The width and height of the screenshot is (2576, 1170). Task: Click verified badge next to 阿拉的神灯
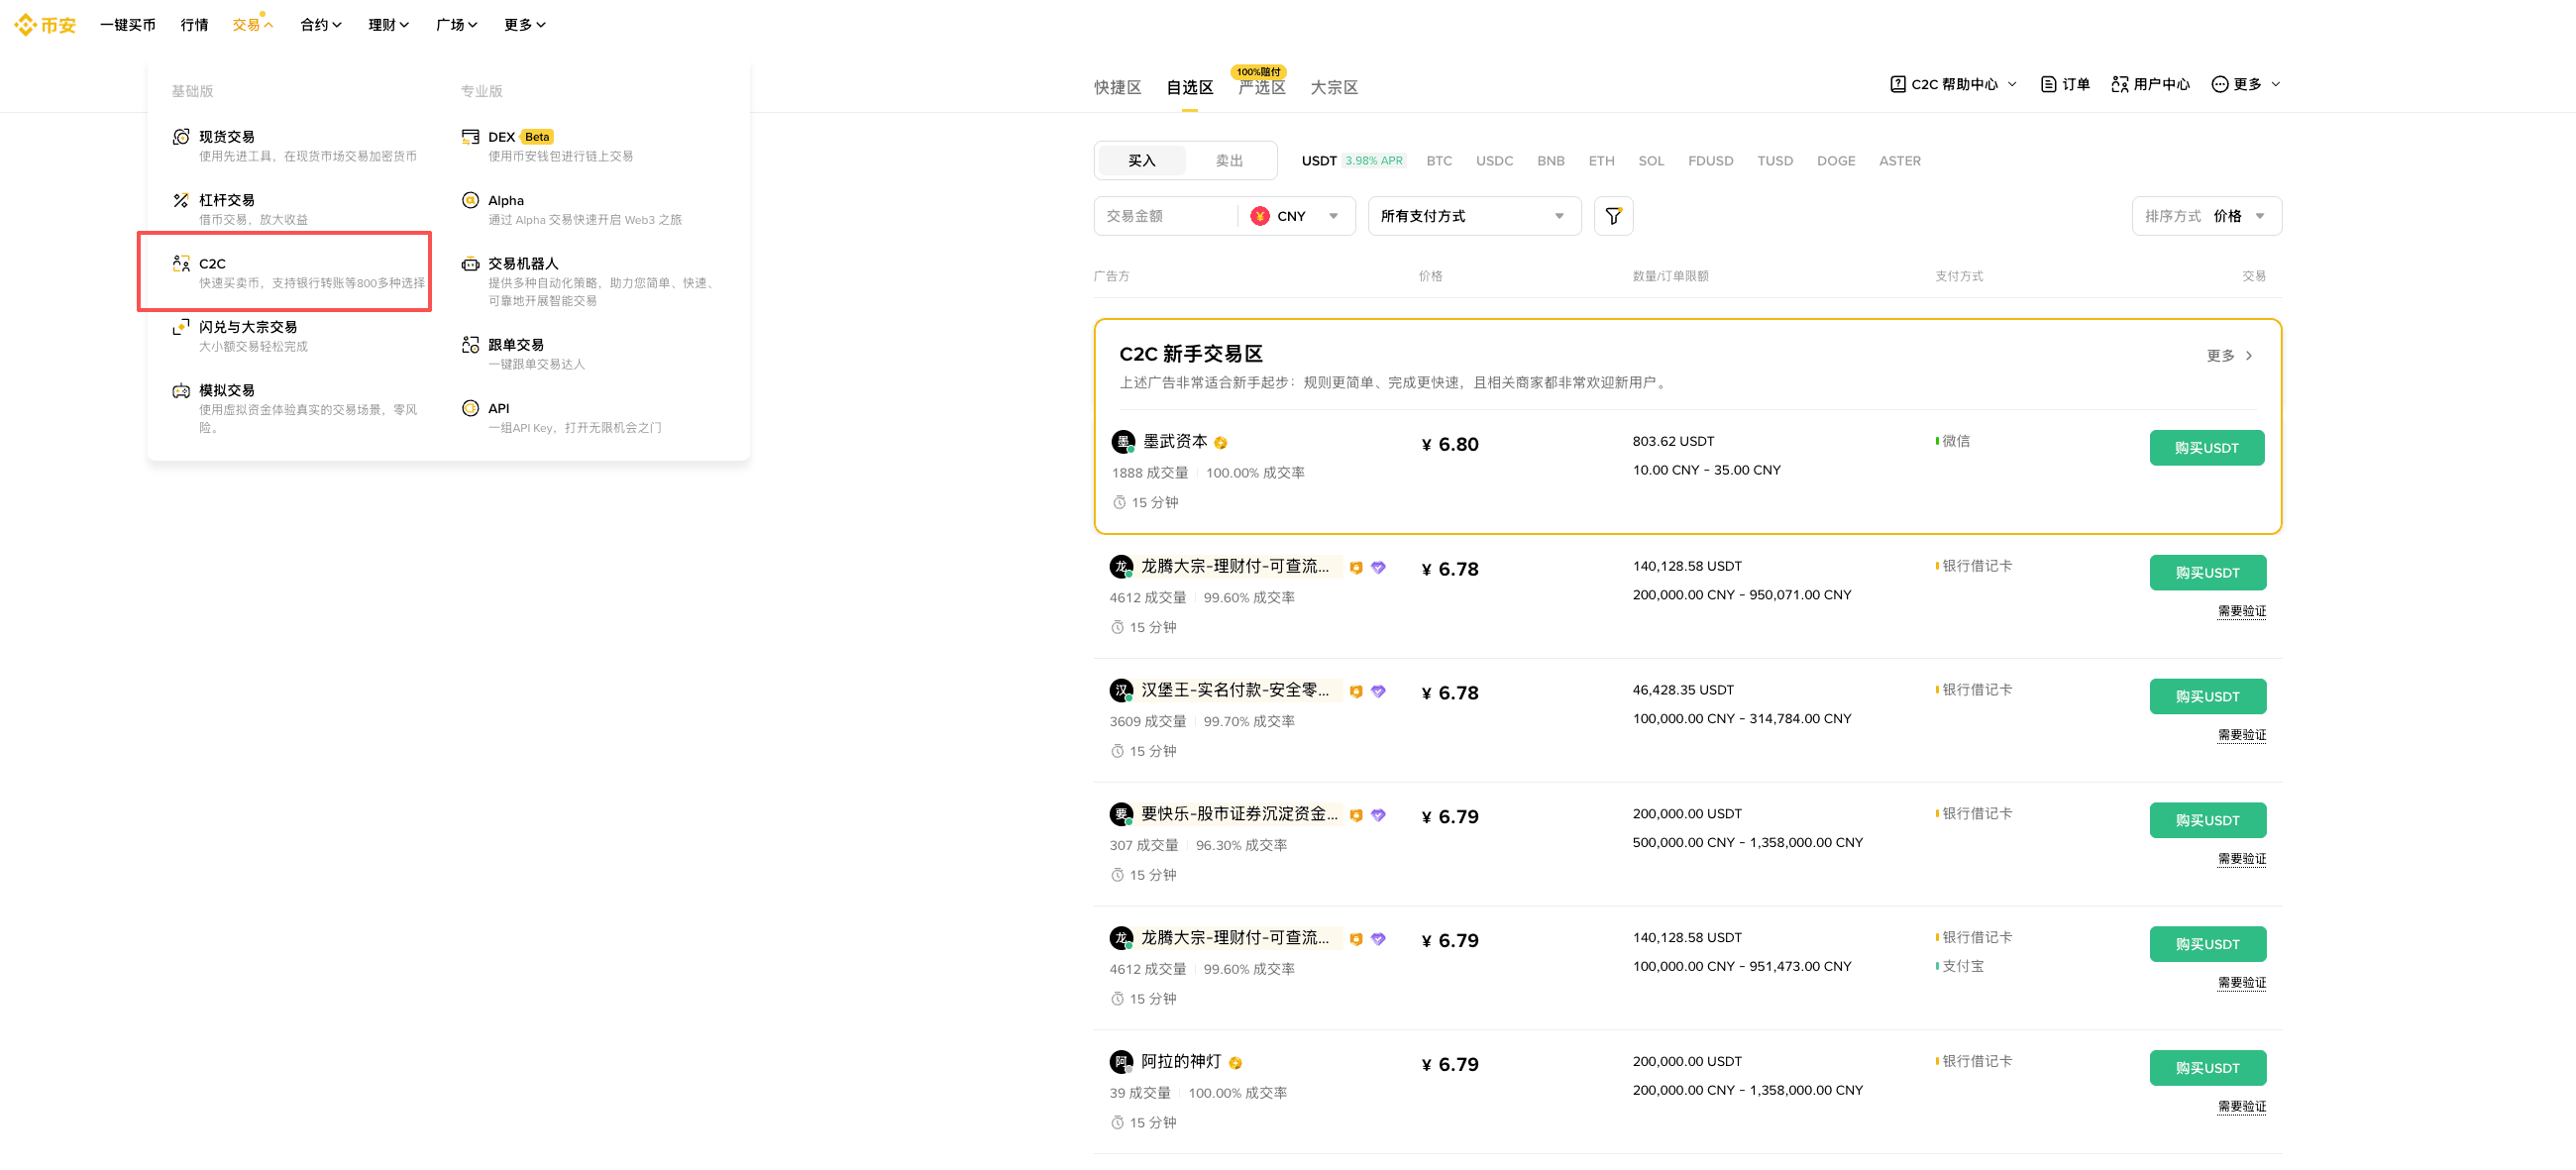1235,1063
